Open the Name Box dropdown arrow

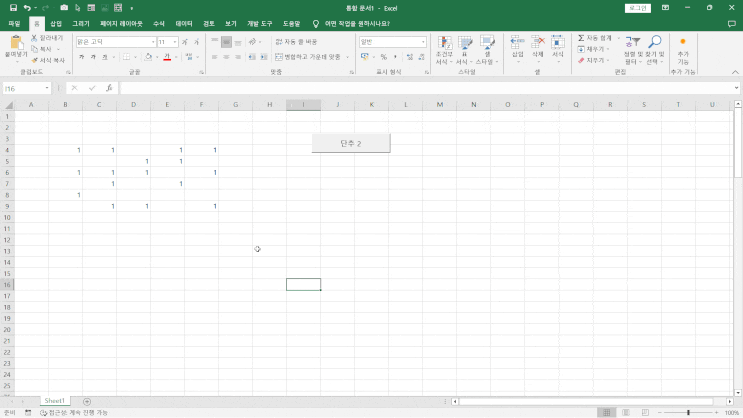pos(47,88)
